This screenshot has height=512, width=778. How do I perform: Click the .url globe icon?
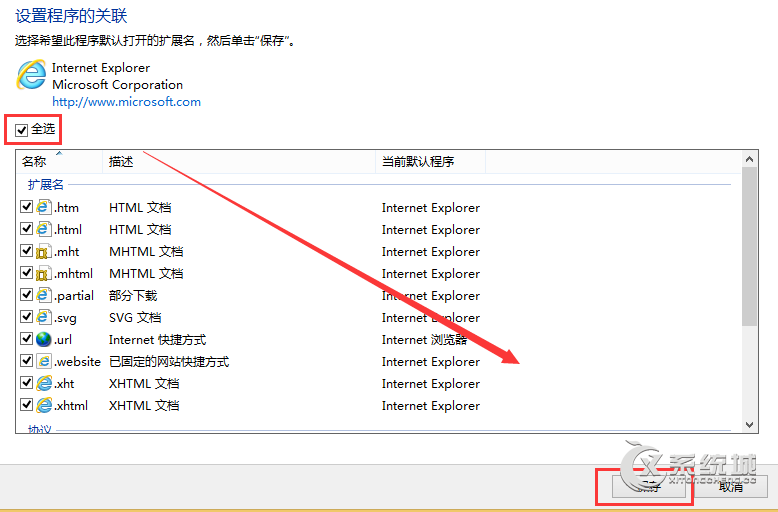pyautogui.click(x=44, y=339)
